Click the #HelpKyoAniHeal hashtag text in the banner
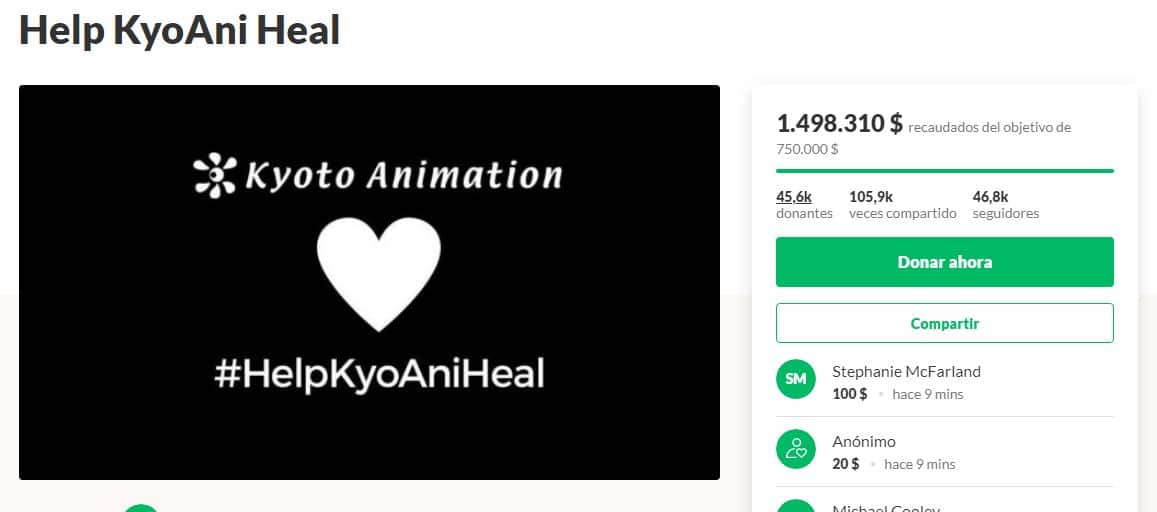 379,374
